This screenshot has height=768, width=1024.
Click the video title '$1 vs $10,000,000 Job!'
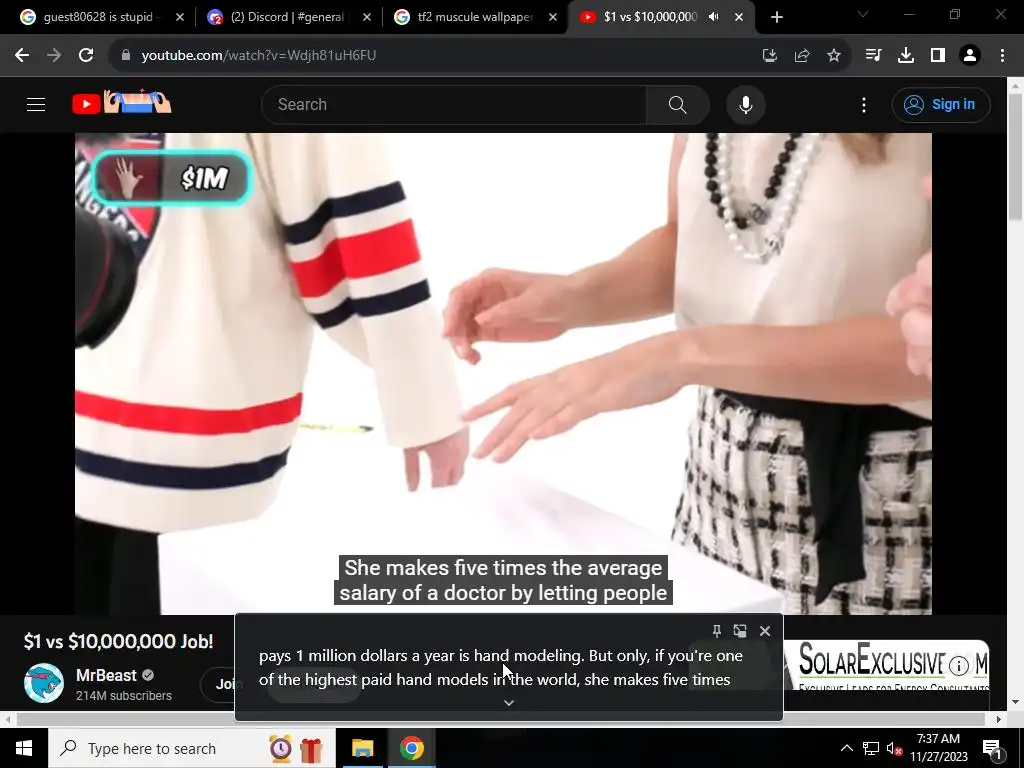point(118,641)
